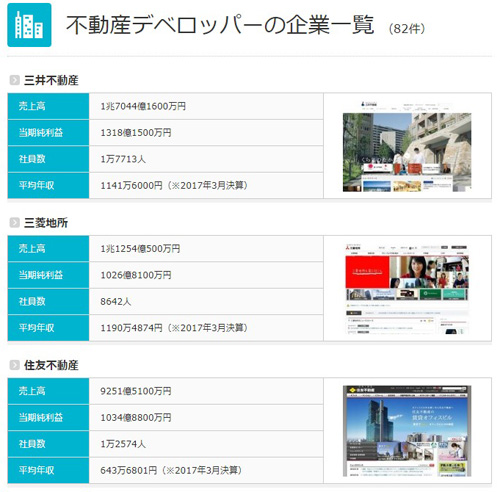Select 住友不動産 平均年収 header cell

(48, 470)
